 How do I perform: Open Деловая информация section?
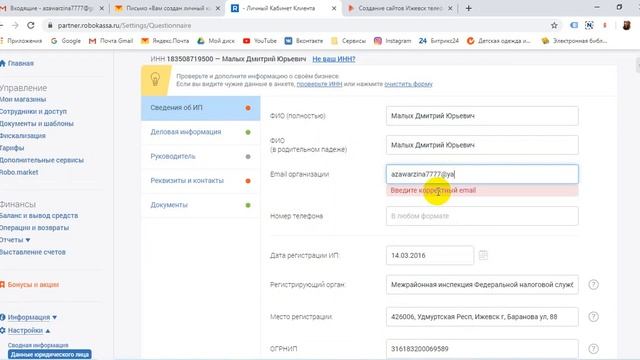[200, 132]
